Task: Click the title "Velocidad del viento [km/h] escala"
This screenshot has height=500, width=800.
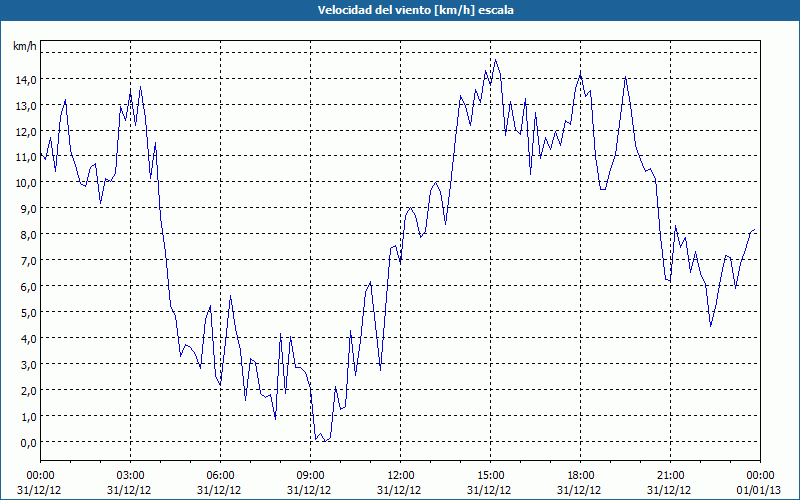Action: [x=415, y=10]
